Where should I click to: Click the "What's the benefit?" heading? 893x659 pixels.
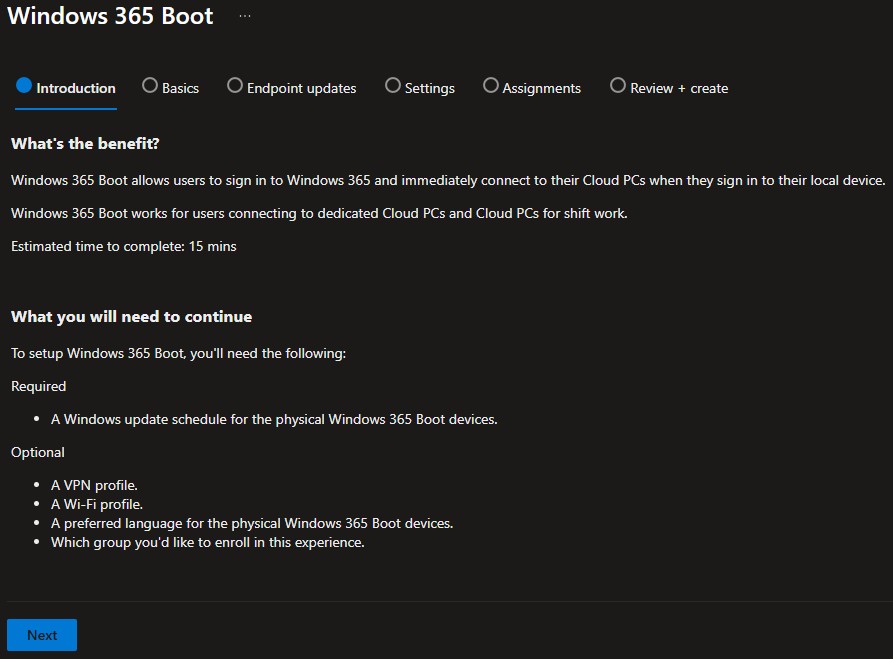(x=85, y=144)
